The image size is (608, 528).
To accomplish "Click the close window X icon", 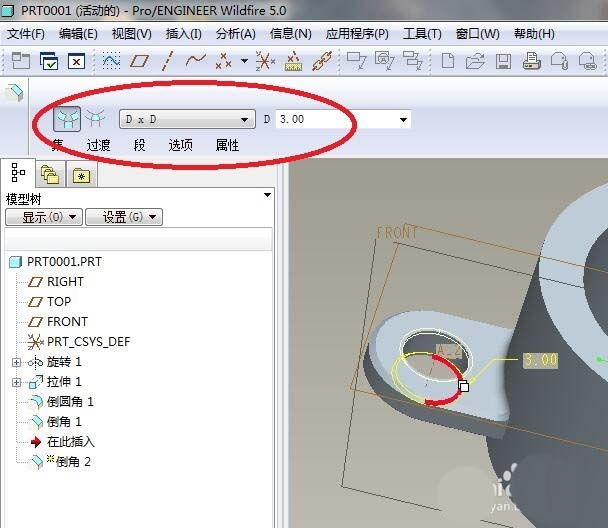I will click(76, 61).
